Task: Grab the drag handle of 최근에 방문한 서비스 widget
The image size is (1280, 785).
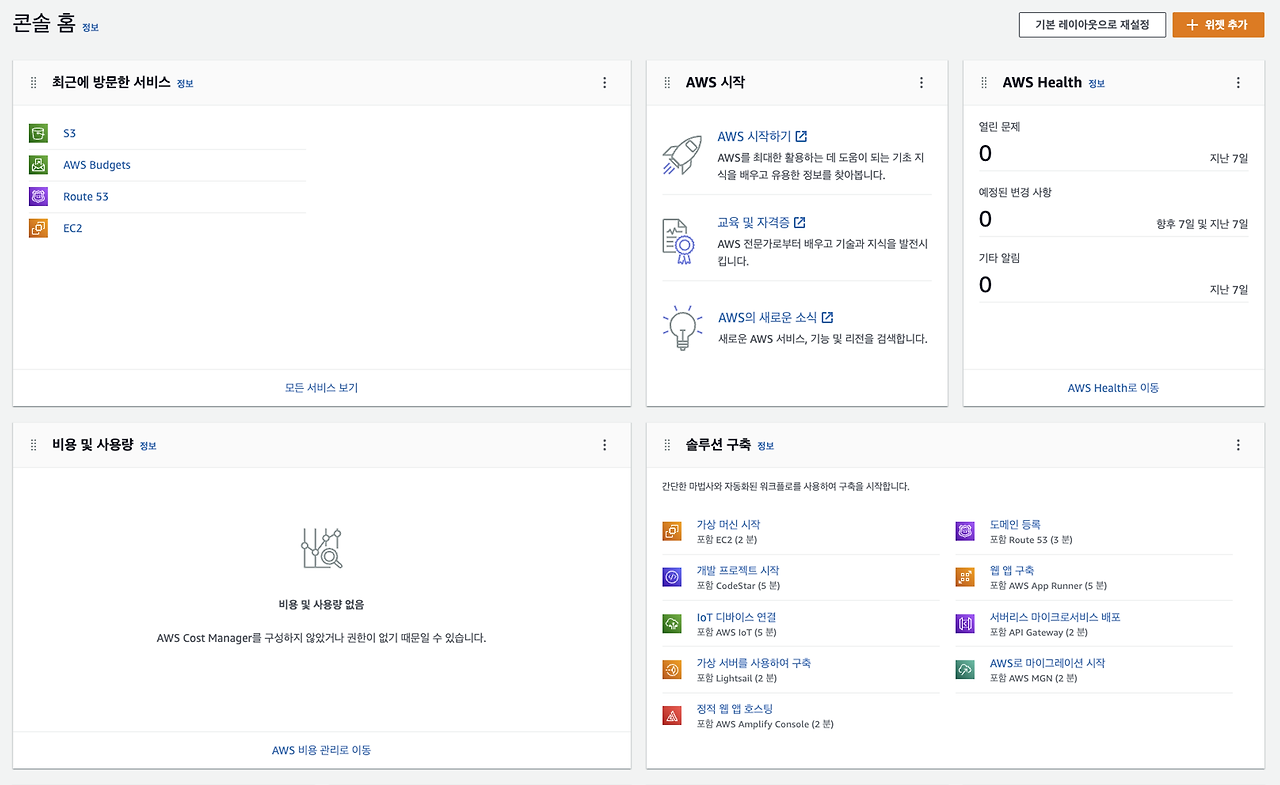Action: coord(33,83)
